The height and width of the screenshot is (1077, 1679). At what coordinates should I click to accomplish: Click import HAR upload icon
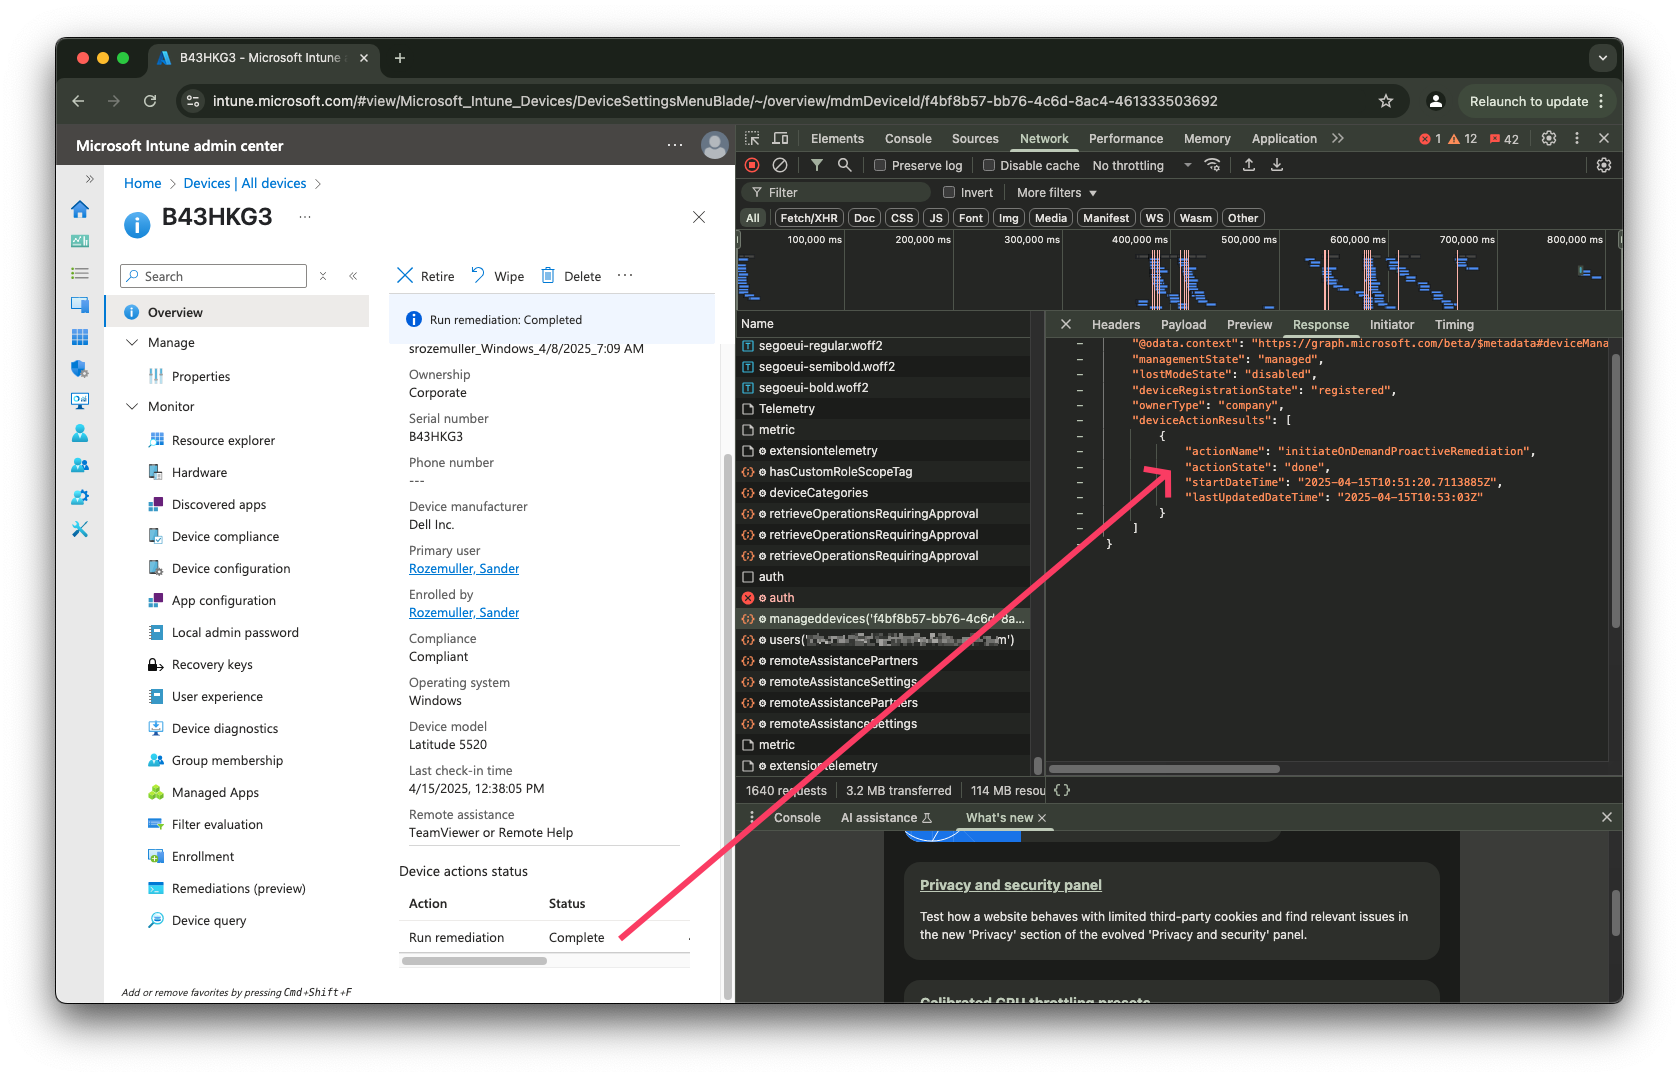tap(1249, 165)
